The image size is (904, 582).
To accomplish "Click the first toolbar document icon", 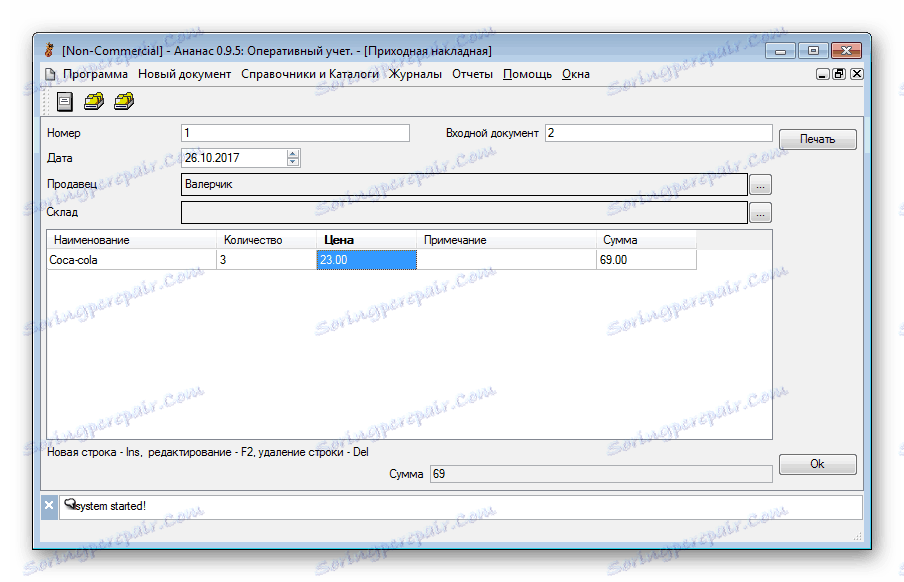I will coord(65,102).
